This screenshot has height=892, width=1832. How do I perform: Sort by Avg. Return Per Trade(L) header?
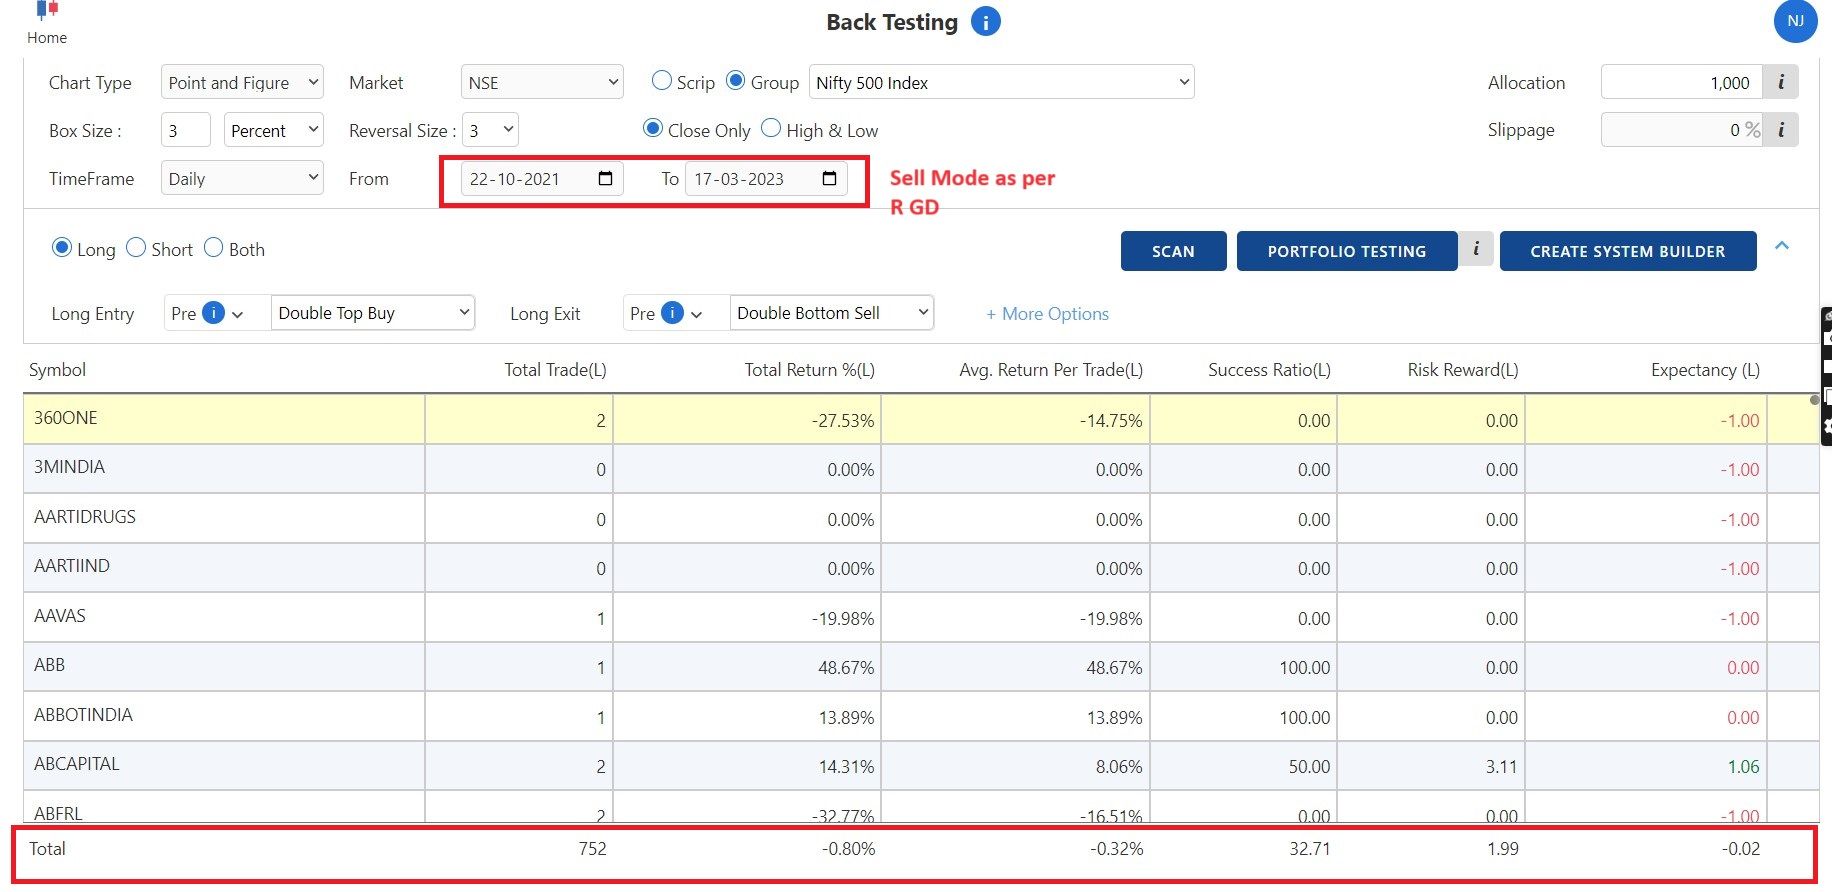[x=1051, y=370]
